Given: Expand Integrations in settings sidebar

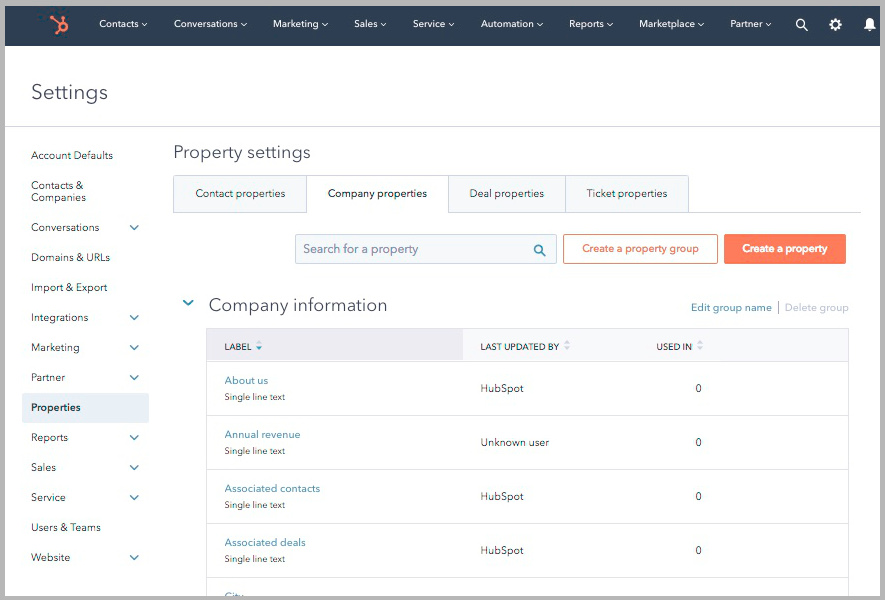Looking at the screenshot, I should (134, 318).
